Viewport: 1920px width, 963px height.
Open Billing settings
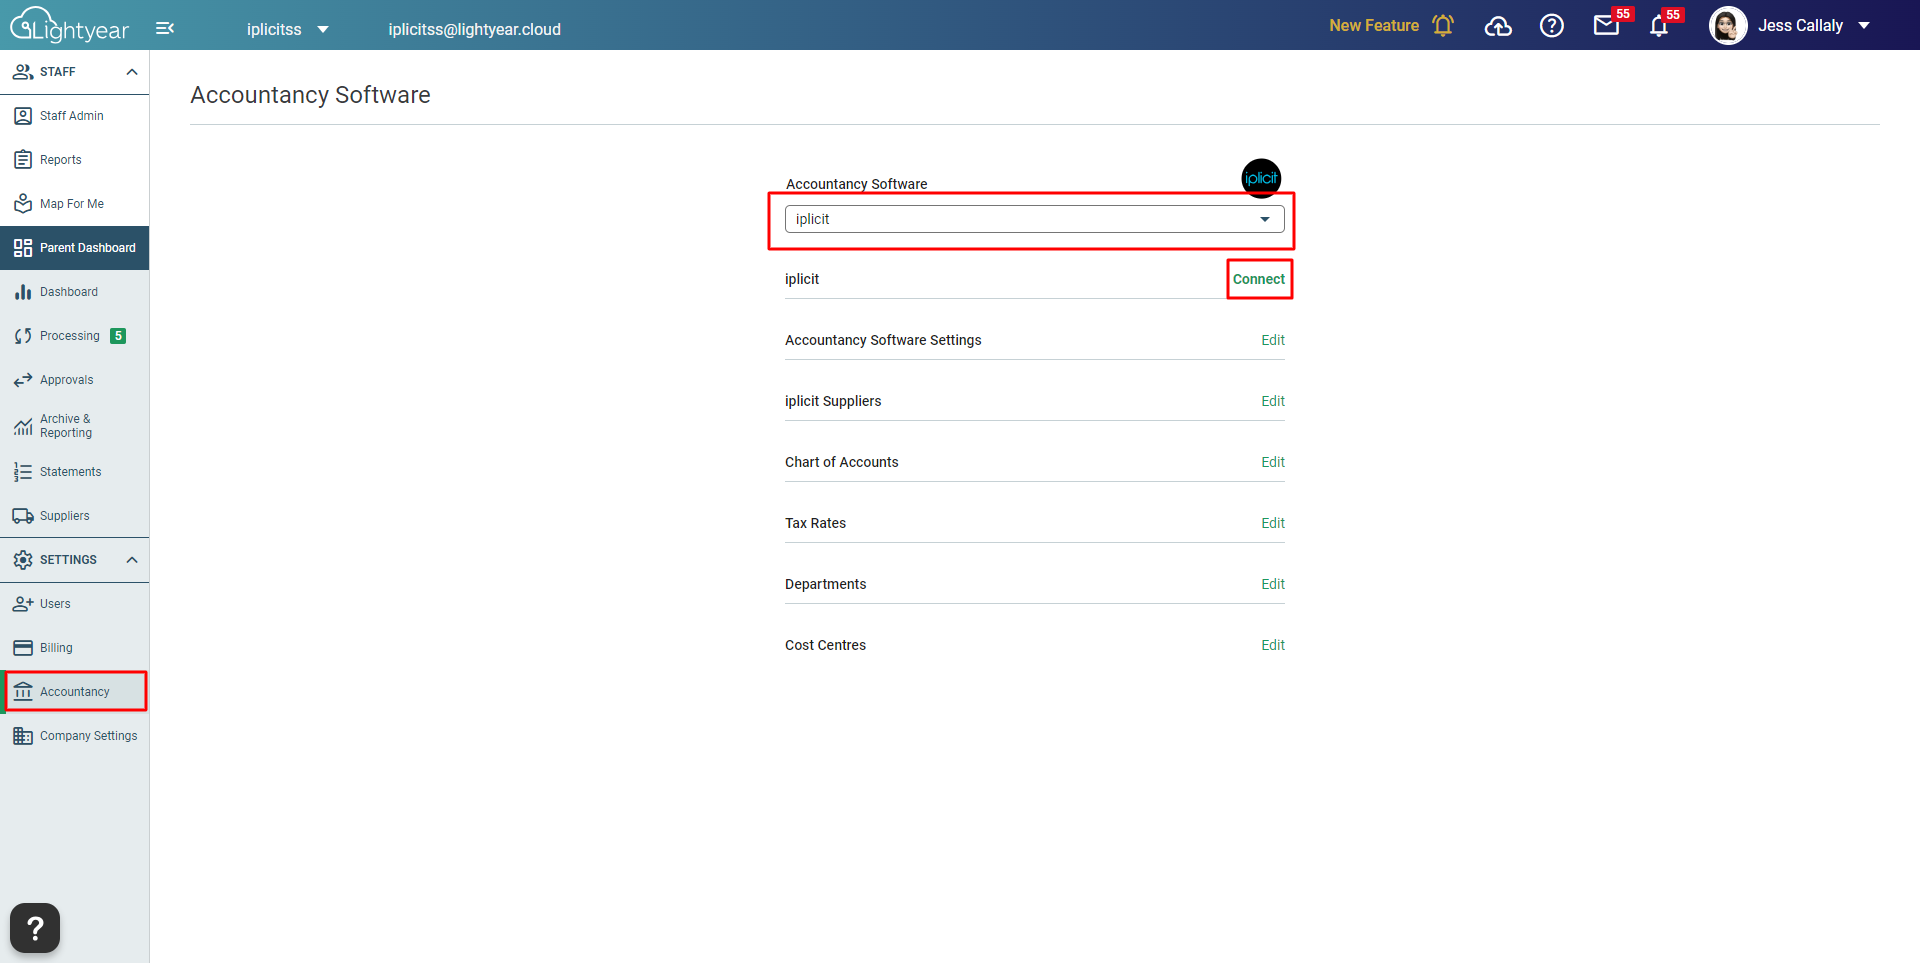click(x=75, y=648)
